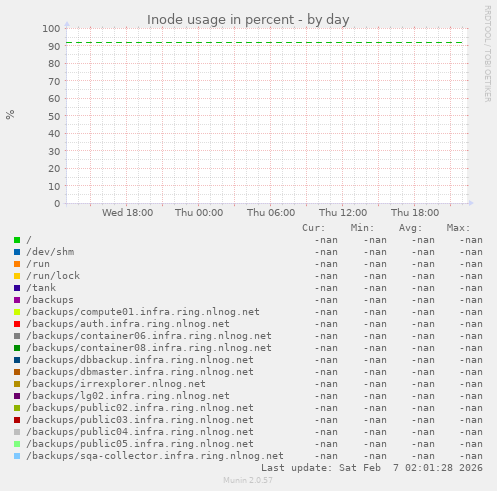
Task: Click the light gray swatch for public04 entry
Action: 17,432
